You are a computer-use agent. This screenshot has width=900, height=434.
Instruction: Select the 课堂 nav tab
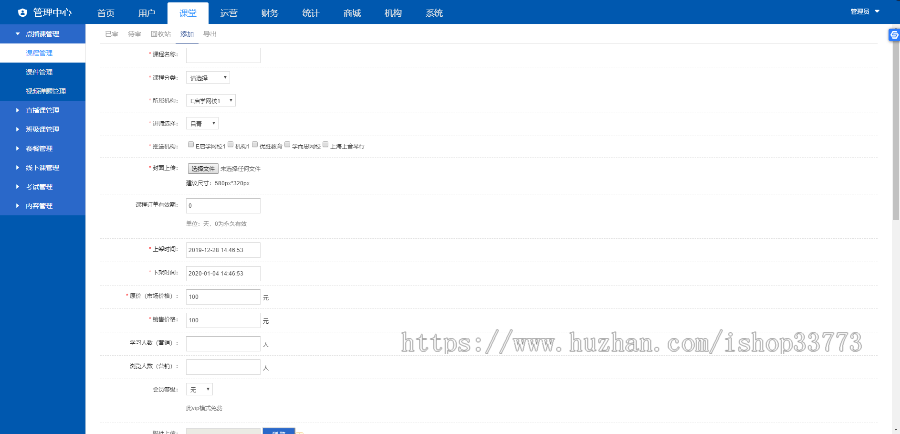coord(188,13)
